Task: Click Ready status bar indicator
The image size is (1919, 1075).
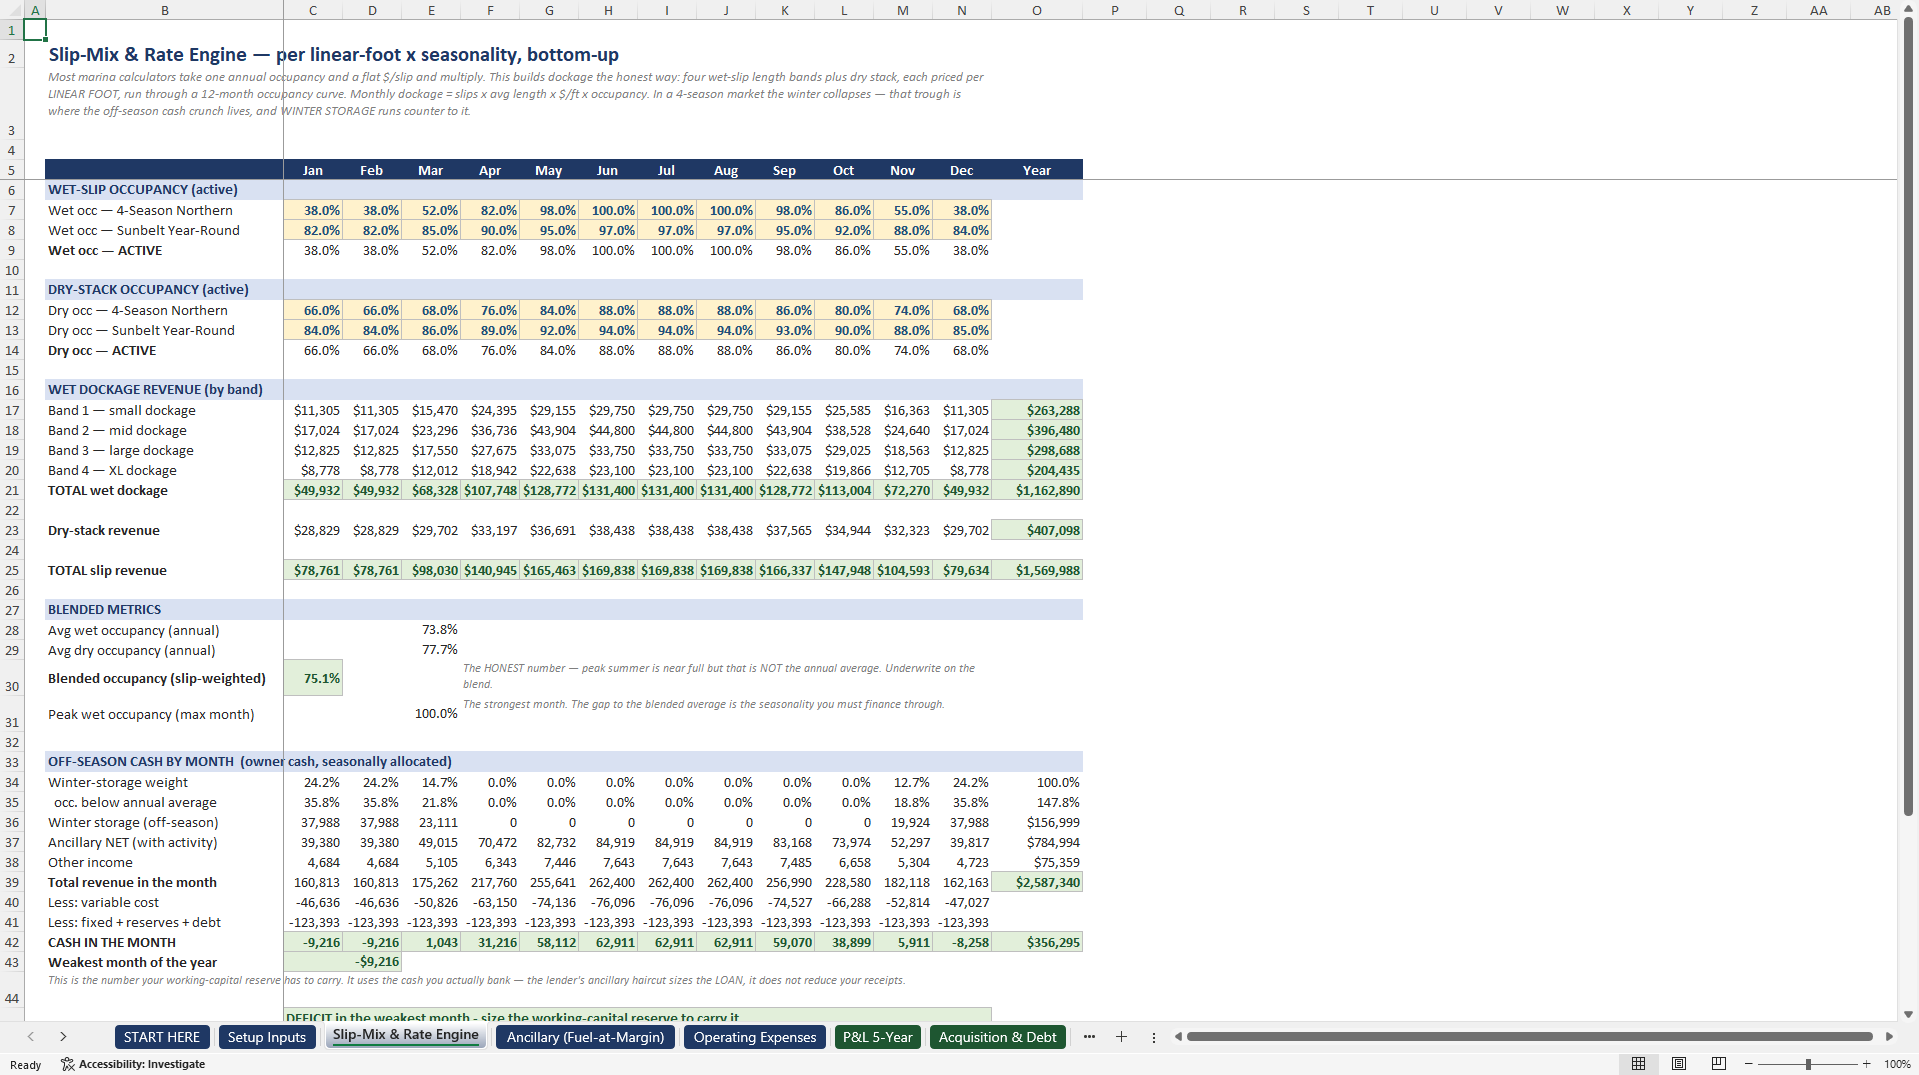Action: point(26,1064)
